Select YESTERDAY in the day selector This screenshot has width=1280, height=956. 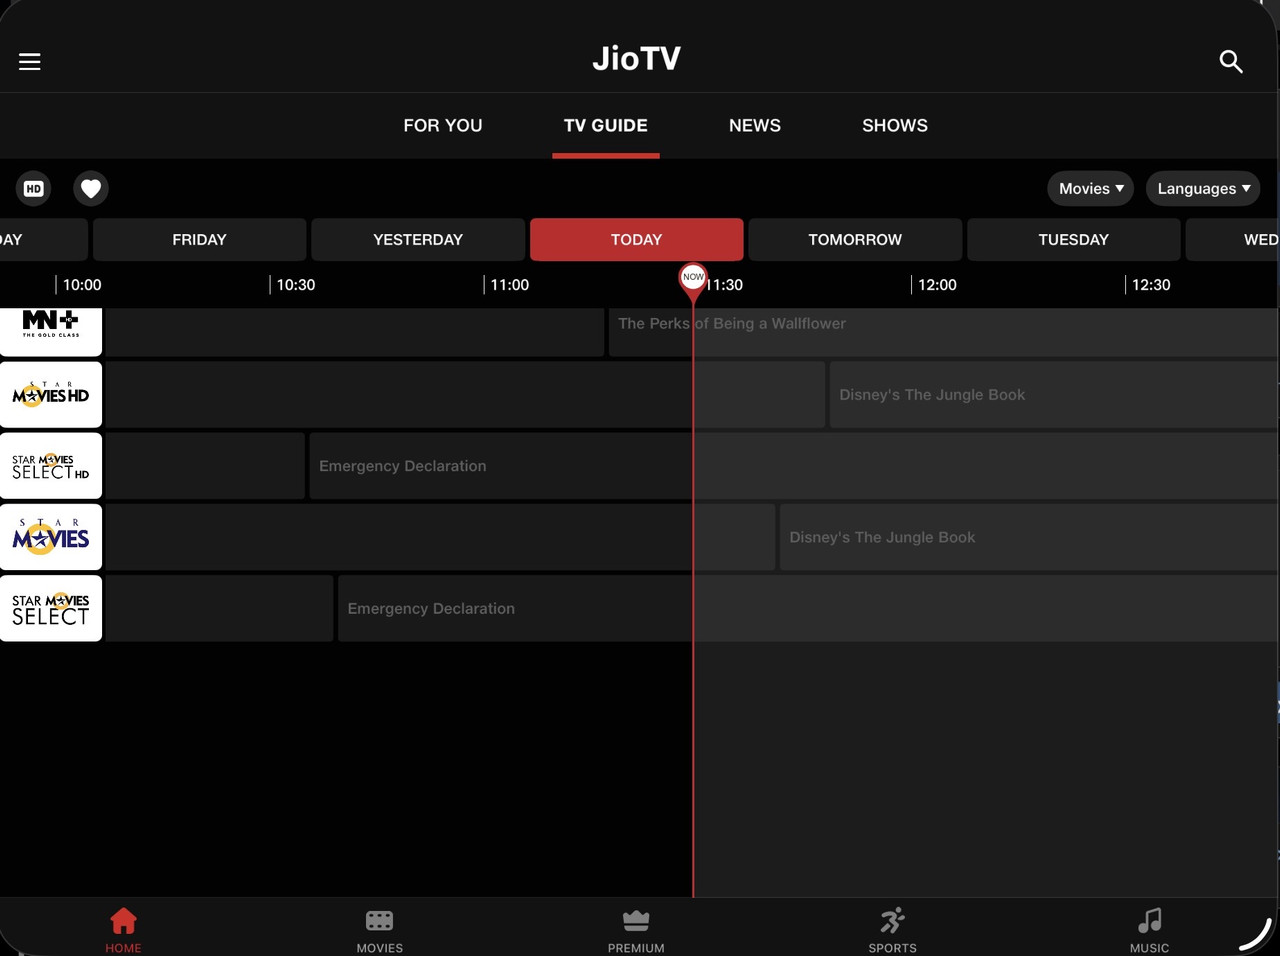(x=418, y=239)
